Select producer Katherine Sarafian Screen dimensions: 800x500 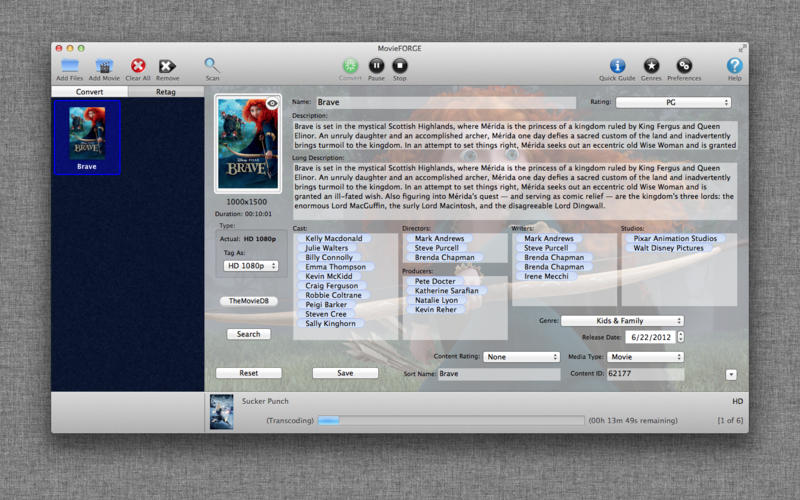(446, 291)
